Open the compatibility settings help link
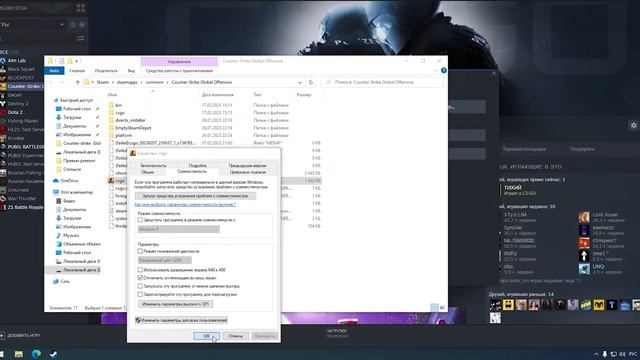This screenshot has height=360, width=640. click(x=185, y=204)
